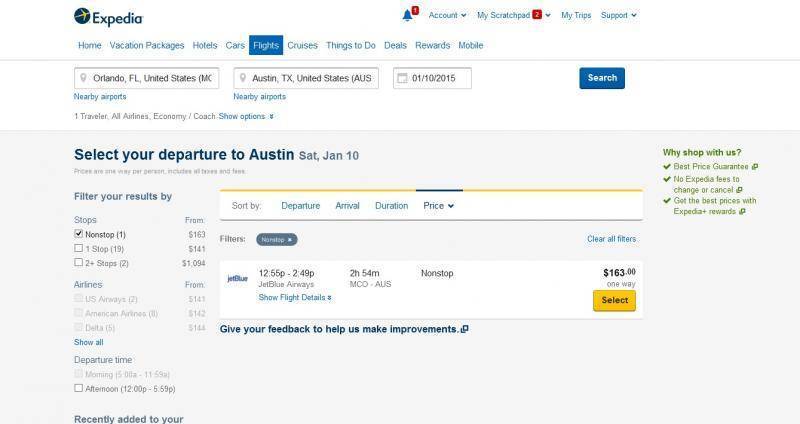
Task: Click the Expedia logo
Action: click(109, 16)
